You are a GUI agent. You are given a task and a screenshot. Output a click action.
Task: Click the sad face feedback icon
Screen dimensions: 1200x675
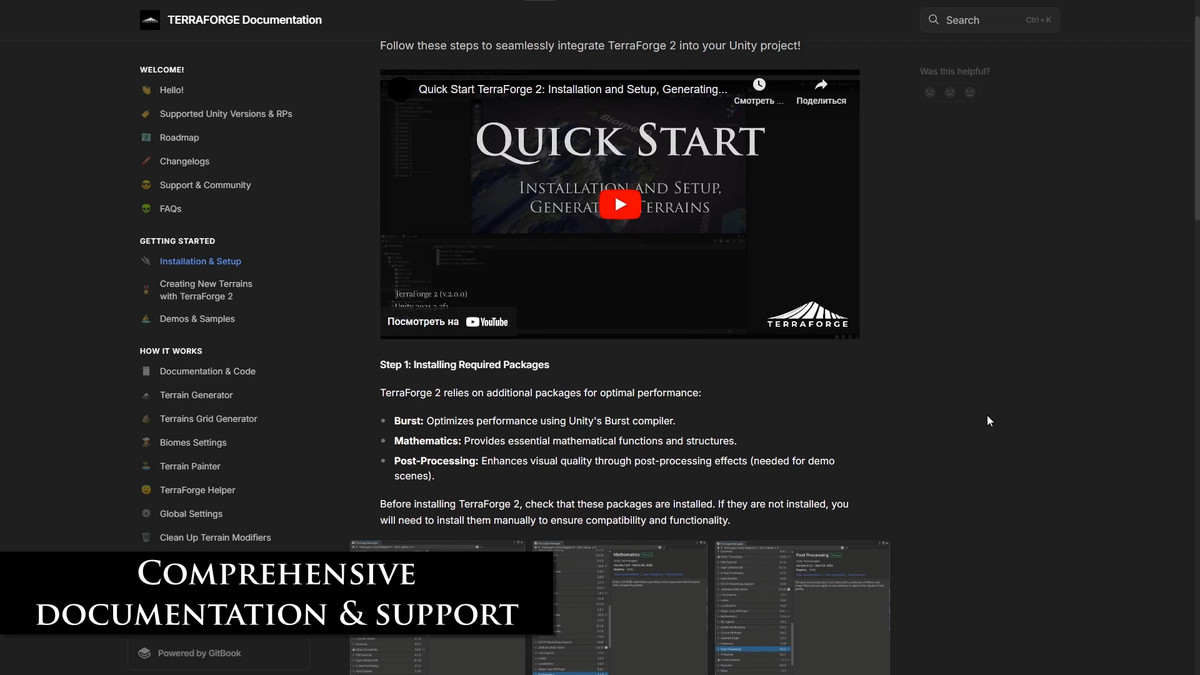(930, 93)
